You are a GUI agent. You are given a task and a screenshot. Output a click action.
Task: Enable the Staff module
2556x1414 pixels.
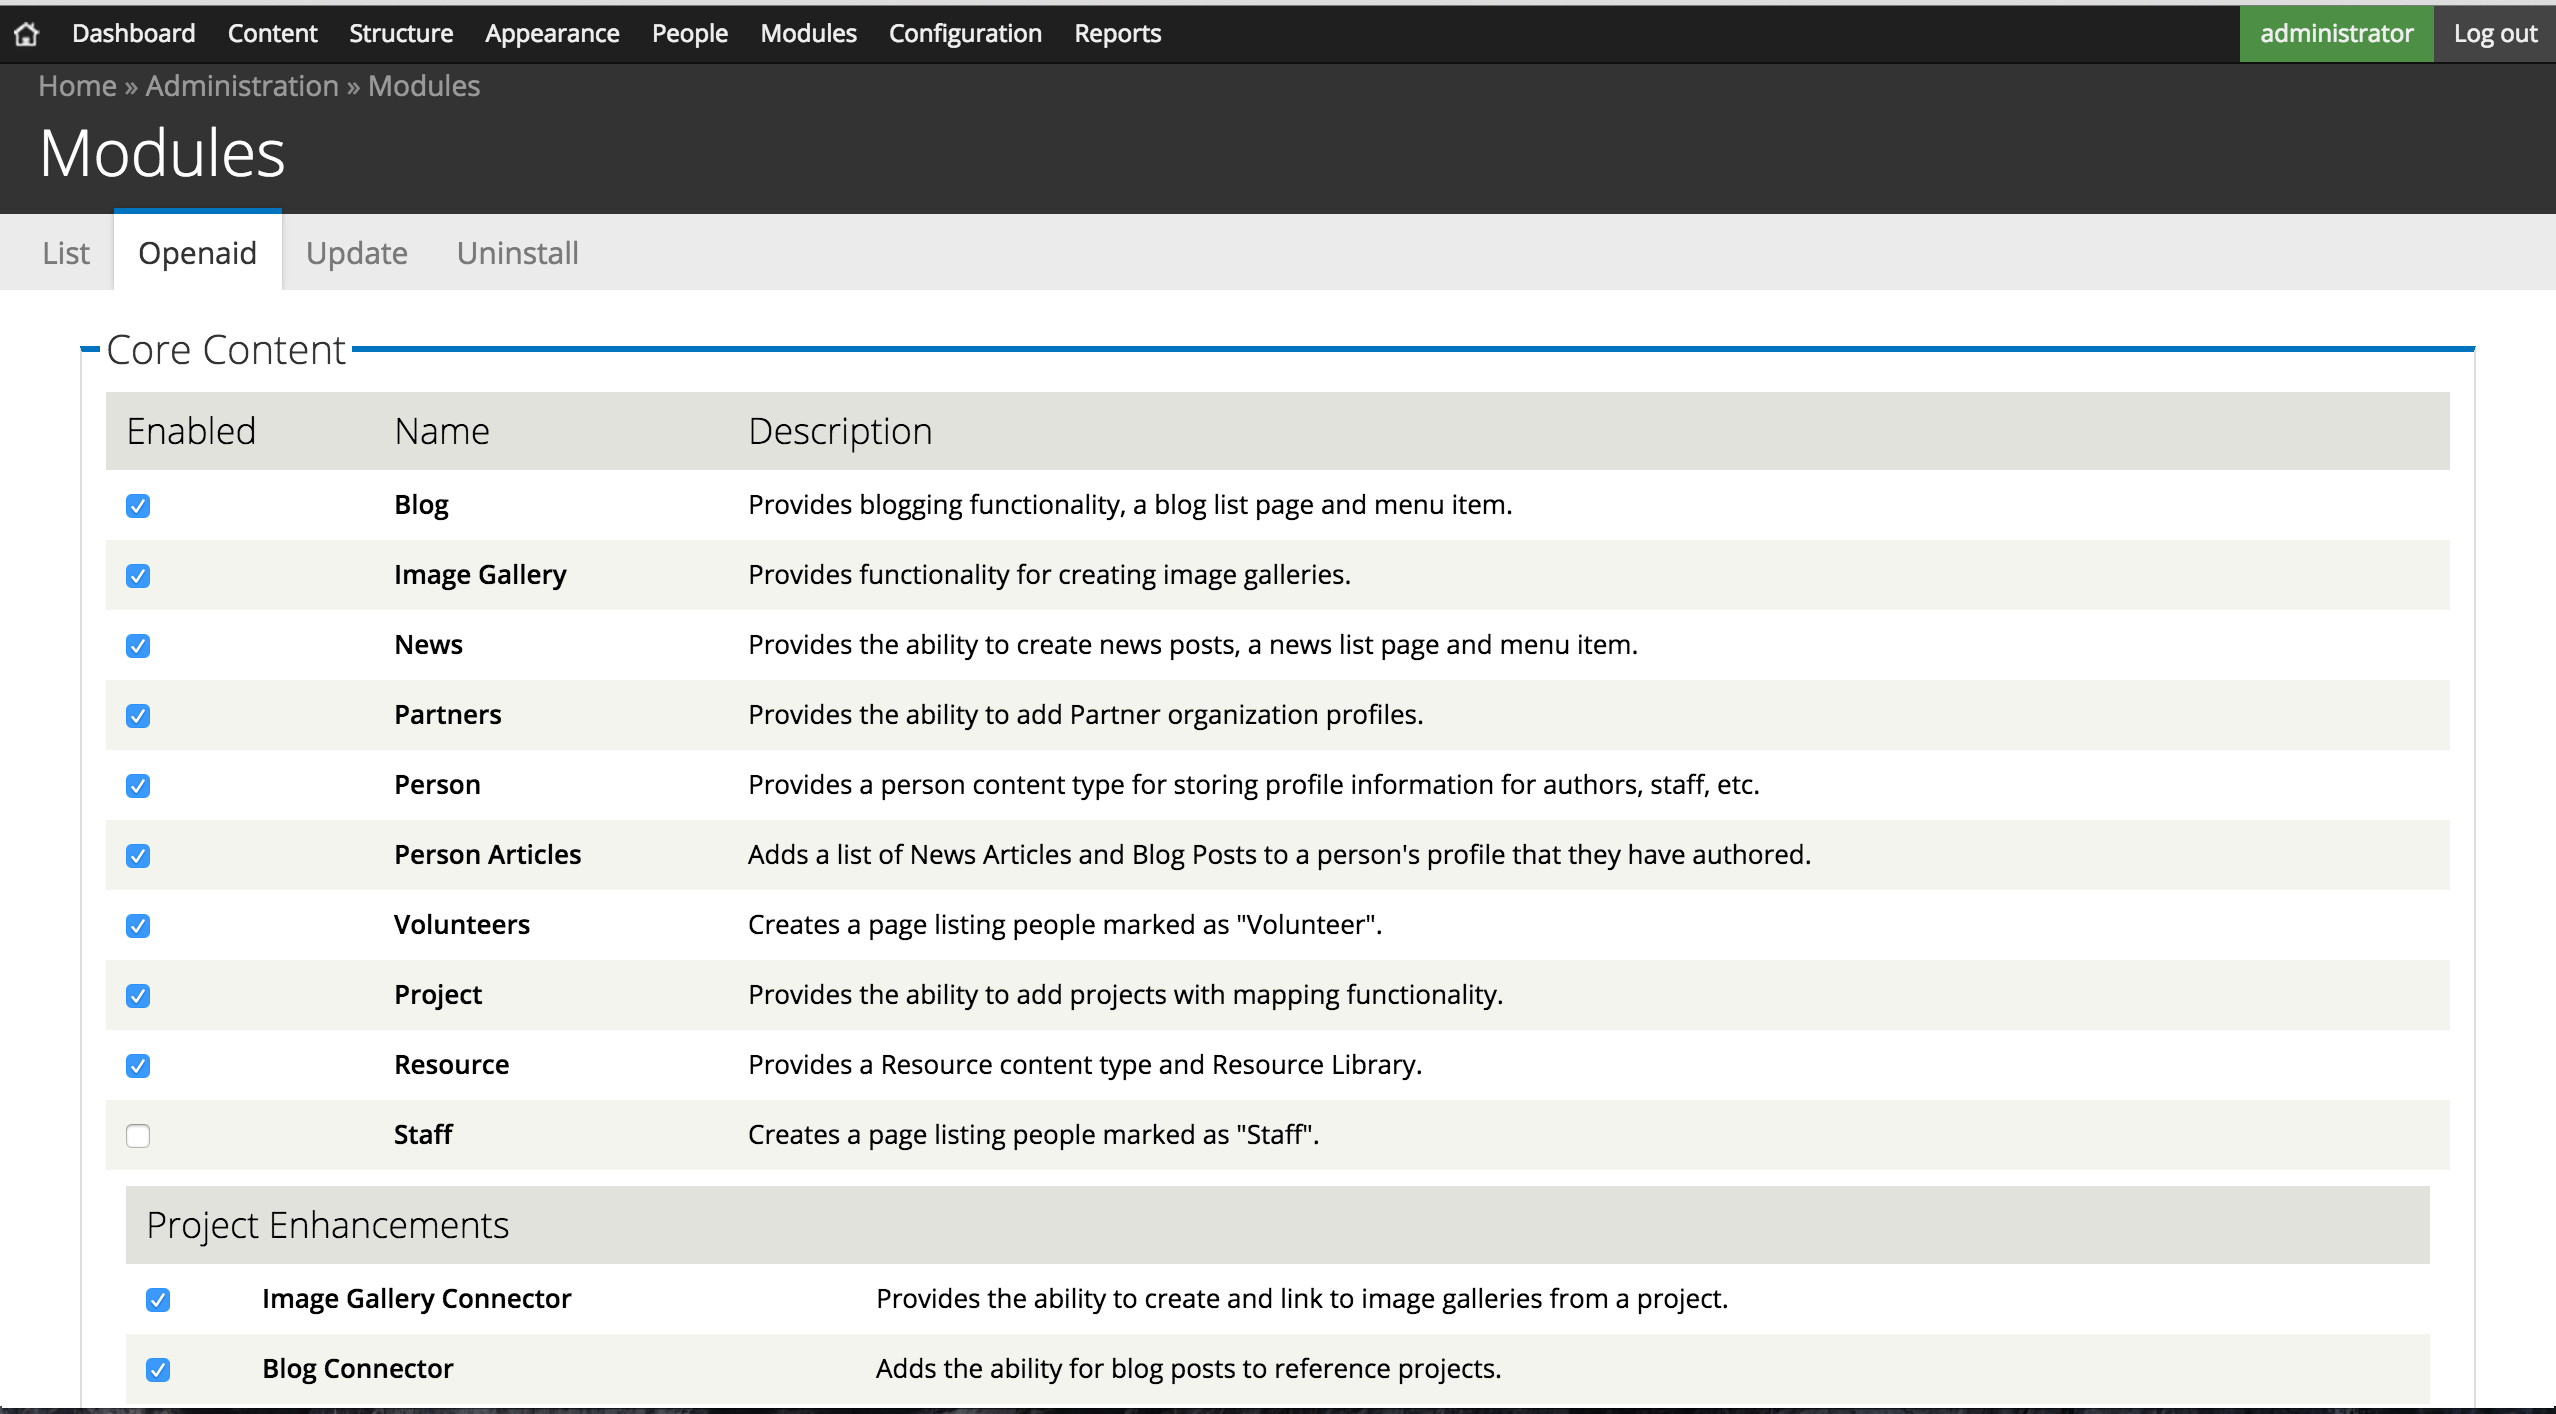pos(139,1136)
